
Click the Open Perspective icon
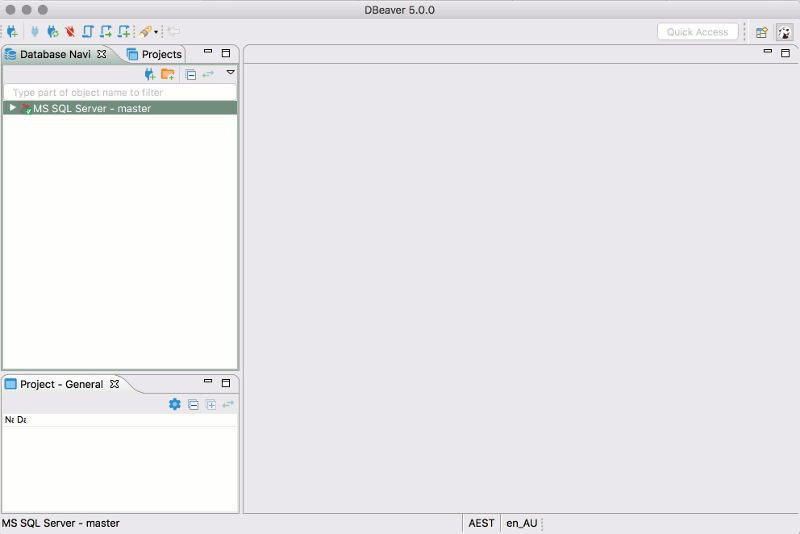tap(762, 32)
